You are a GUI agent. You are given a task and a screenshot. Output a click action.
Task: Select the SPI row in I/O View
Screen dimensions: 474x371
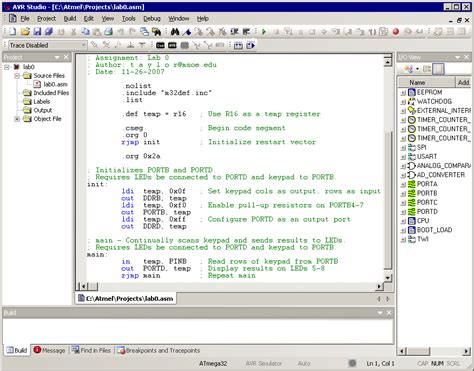click(422, 147)
